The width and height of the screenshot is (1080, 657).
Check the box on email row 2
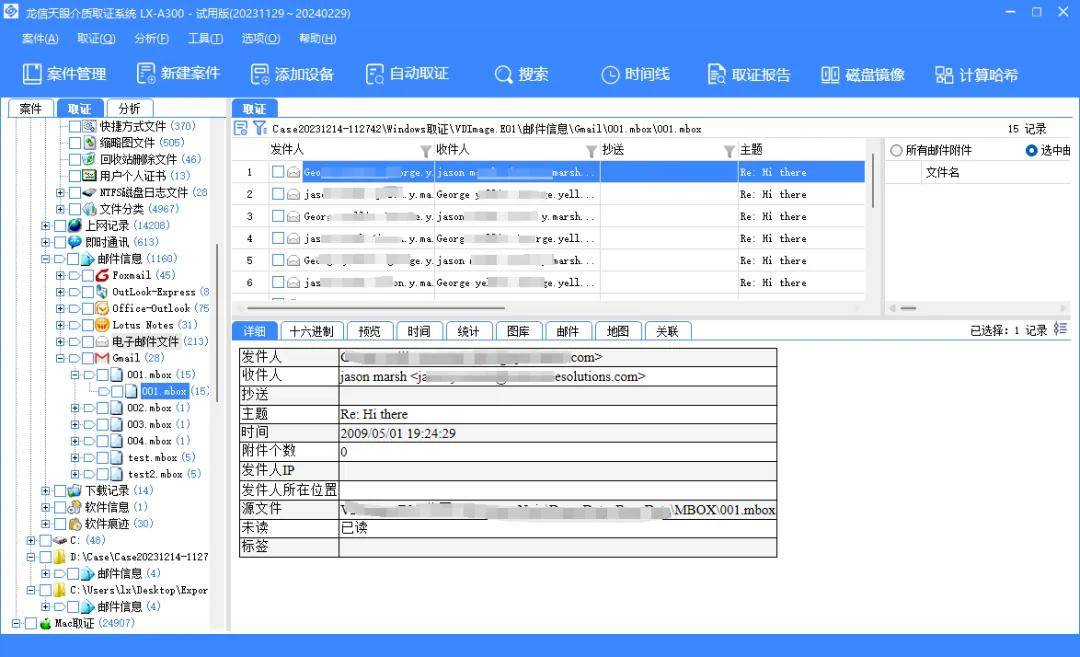(x=278, y=194)
